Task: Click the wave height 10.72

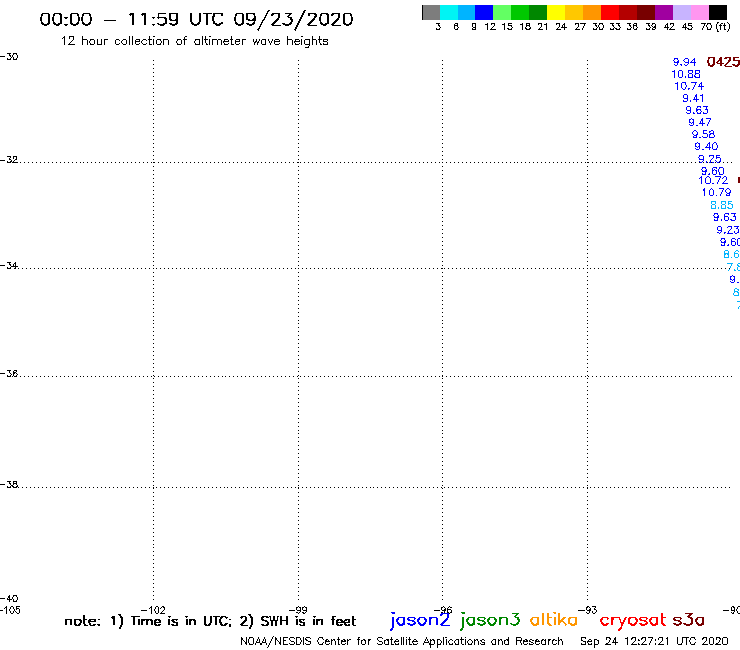Action: [713, 180]
